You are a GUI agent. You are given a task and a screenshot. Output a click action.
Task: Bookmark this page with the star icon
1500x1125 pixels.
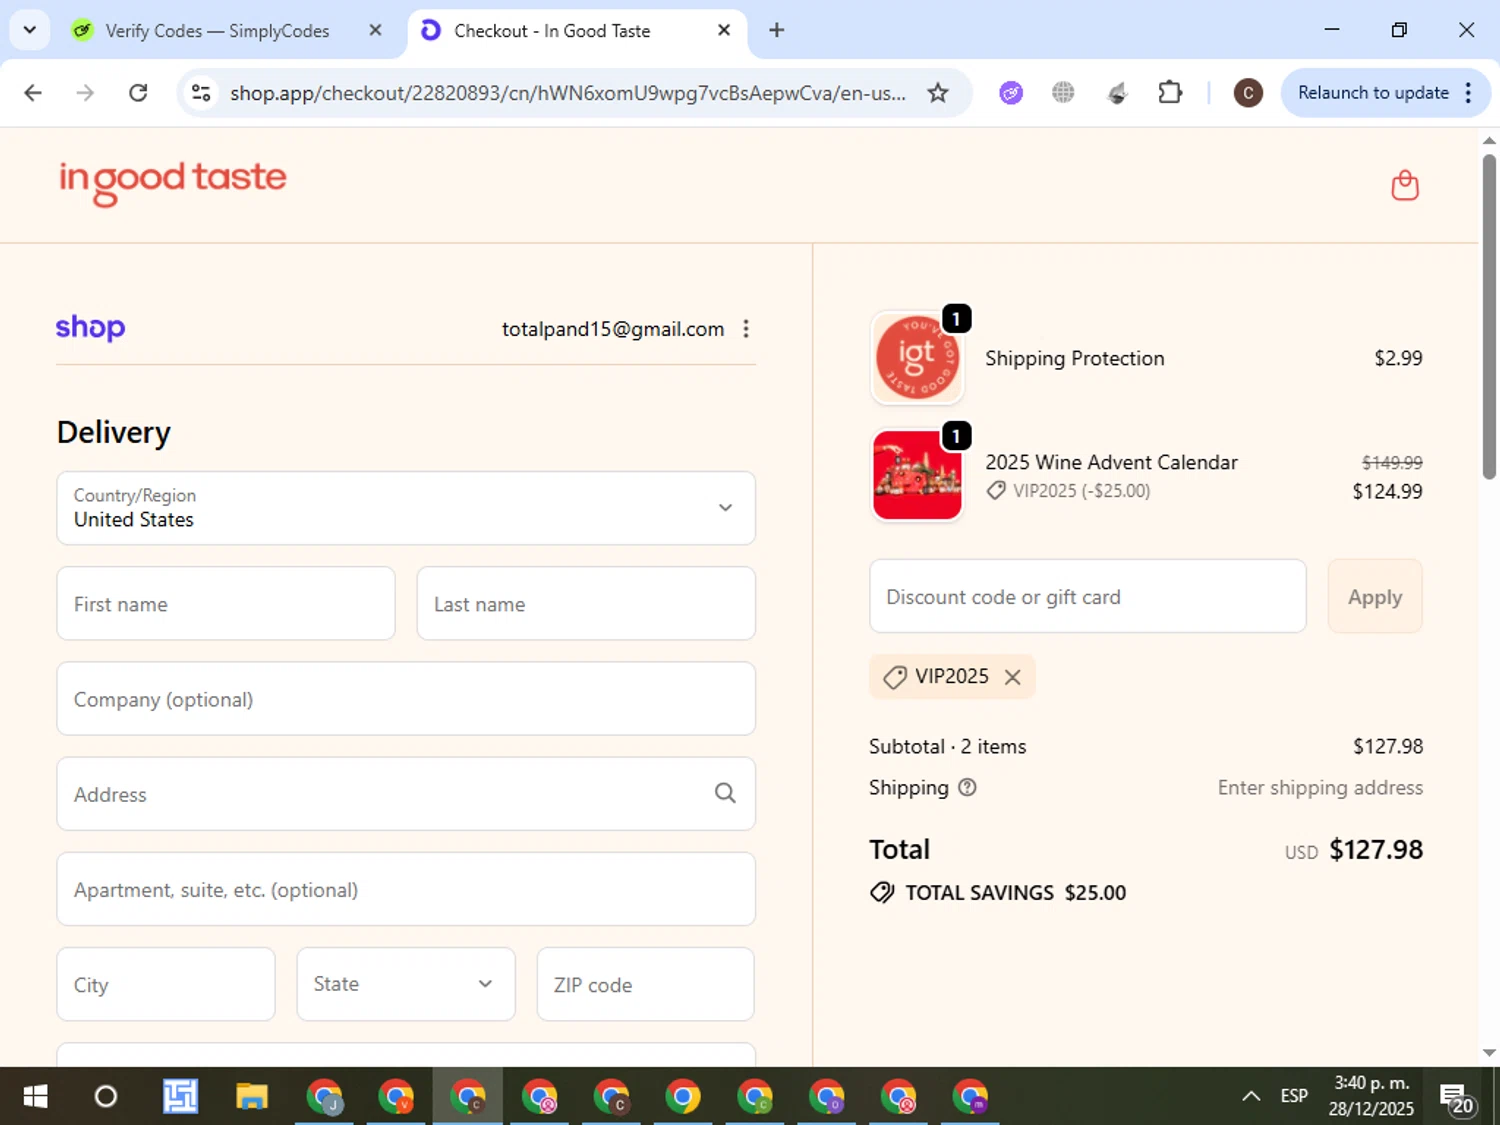[x=937, y=93]
